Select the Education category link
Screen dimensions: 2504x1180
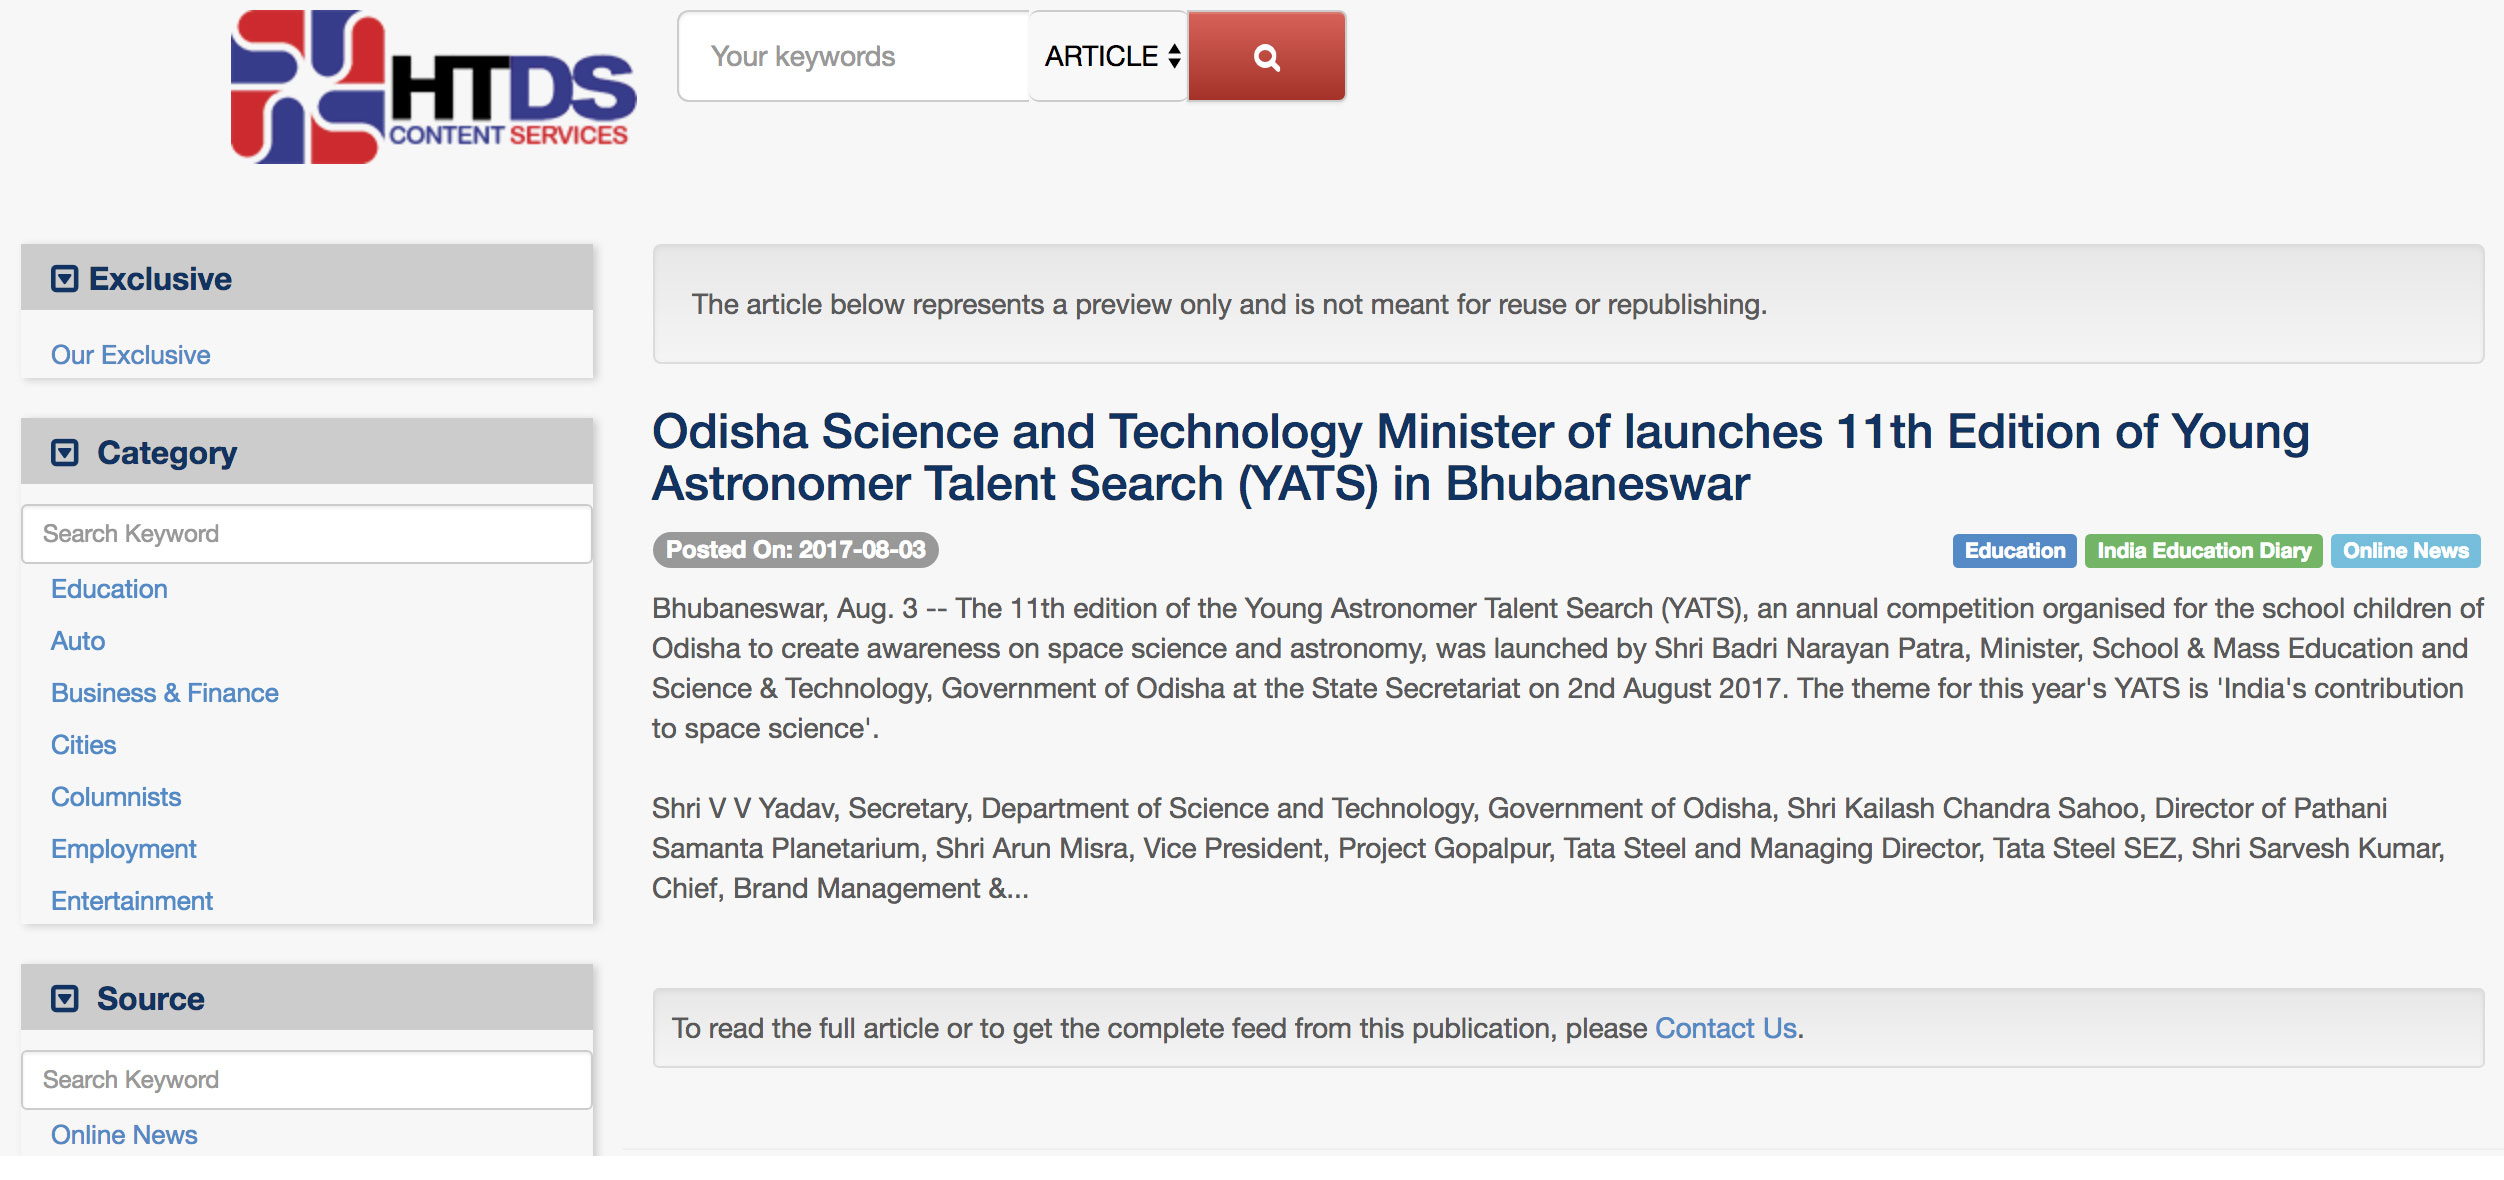click(x=109, y=589)
